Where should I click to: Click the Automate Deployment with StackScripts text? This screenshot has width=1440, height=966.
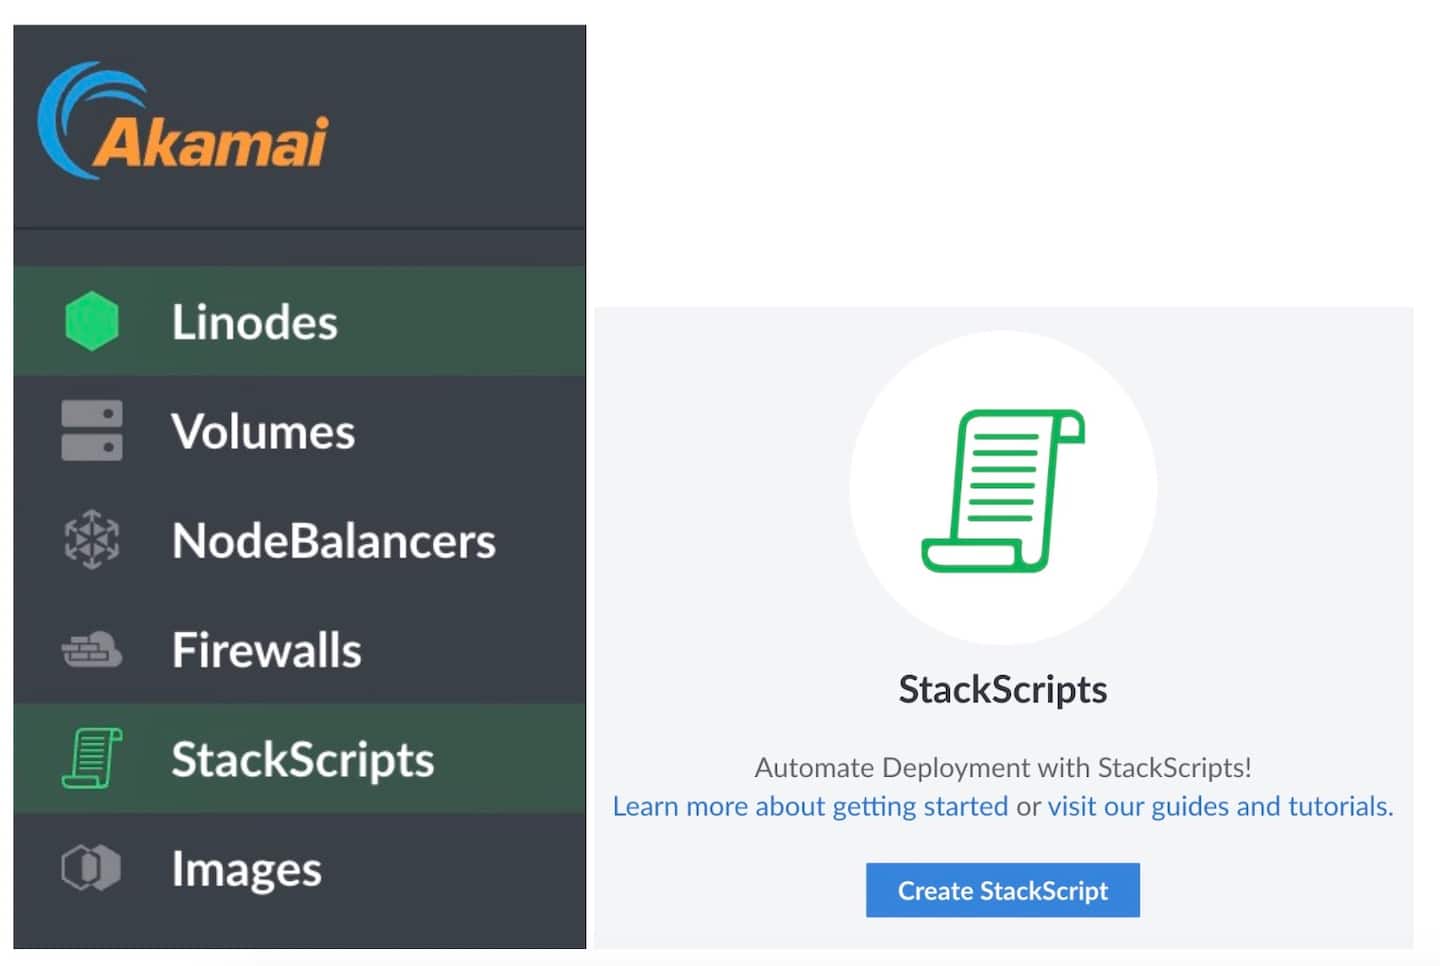[1002, 767]
